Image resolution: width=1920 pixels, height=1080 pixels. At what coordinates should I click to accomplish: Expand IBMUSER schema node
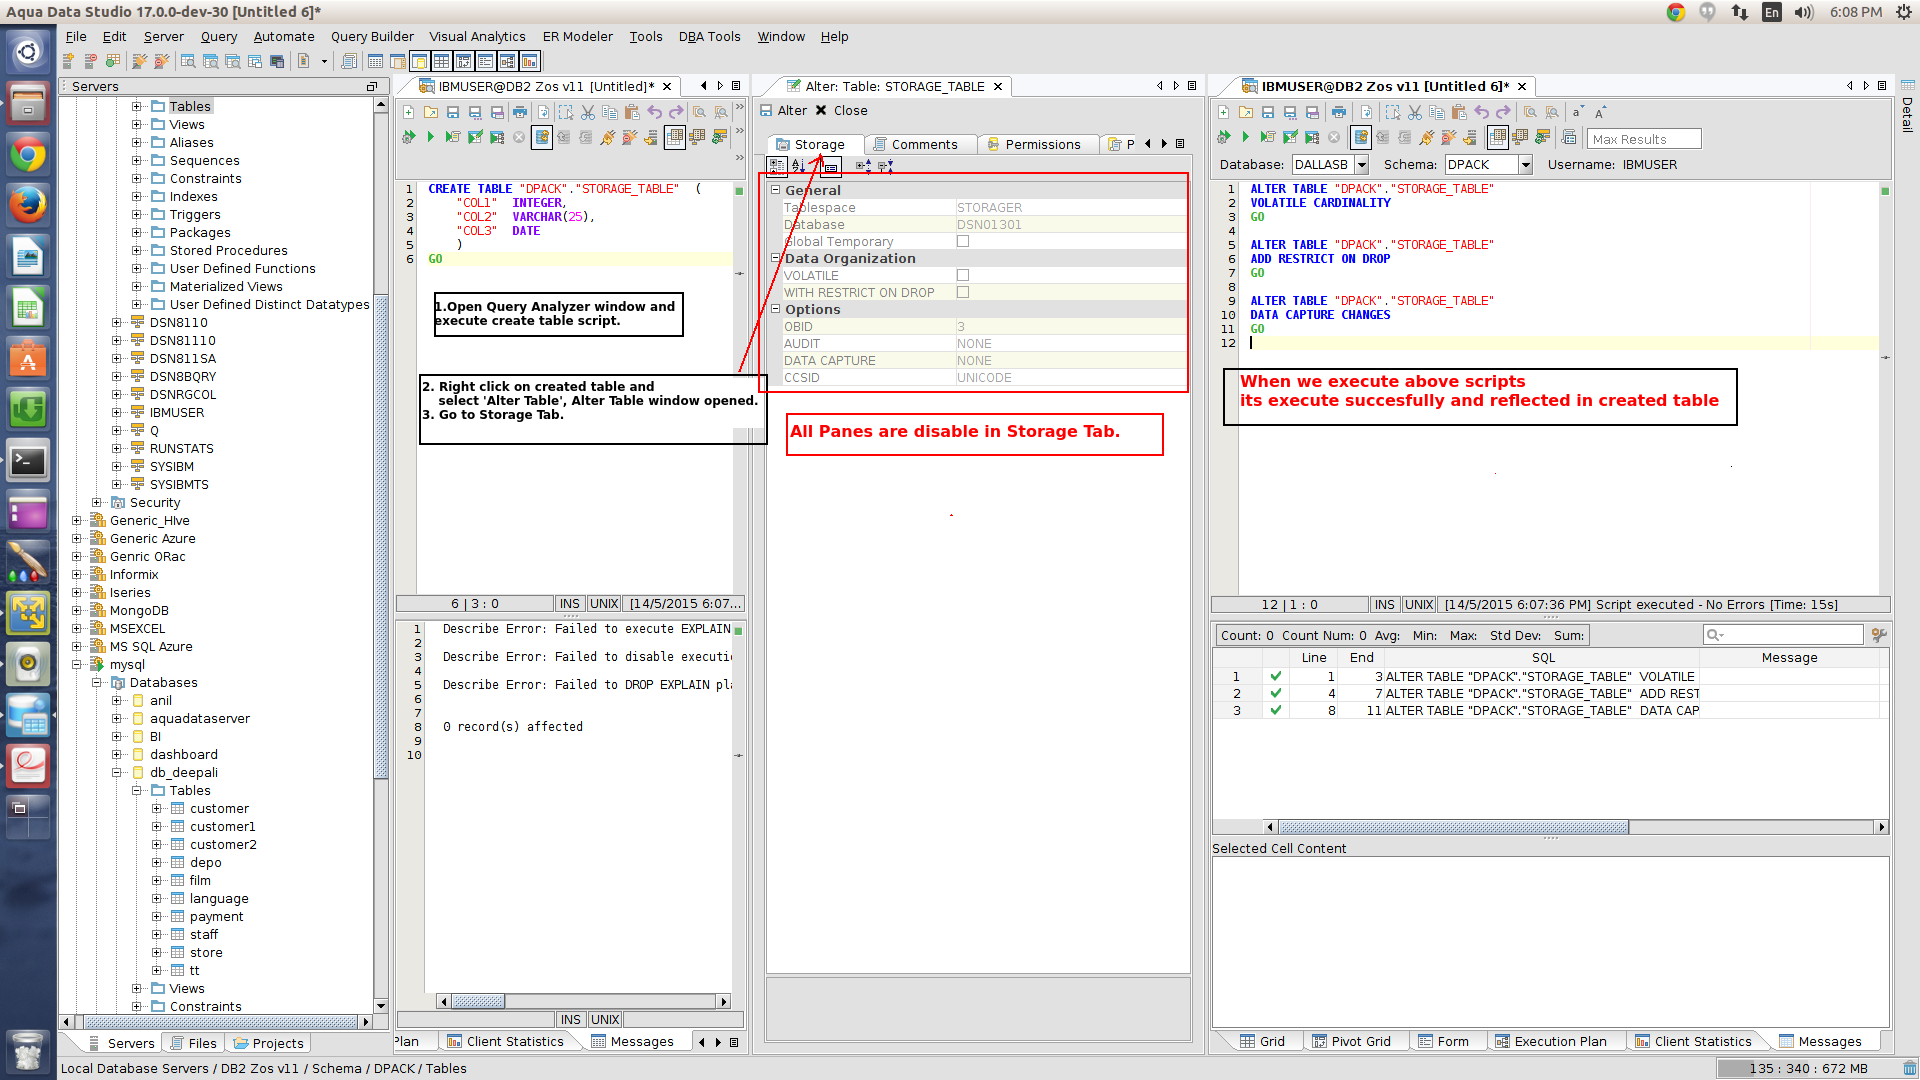tap(117, 412)
